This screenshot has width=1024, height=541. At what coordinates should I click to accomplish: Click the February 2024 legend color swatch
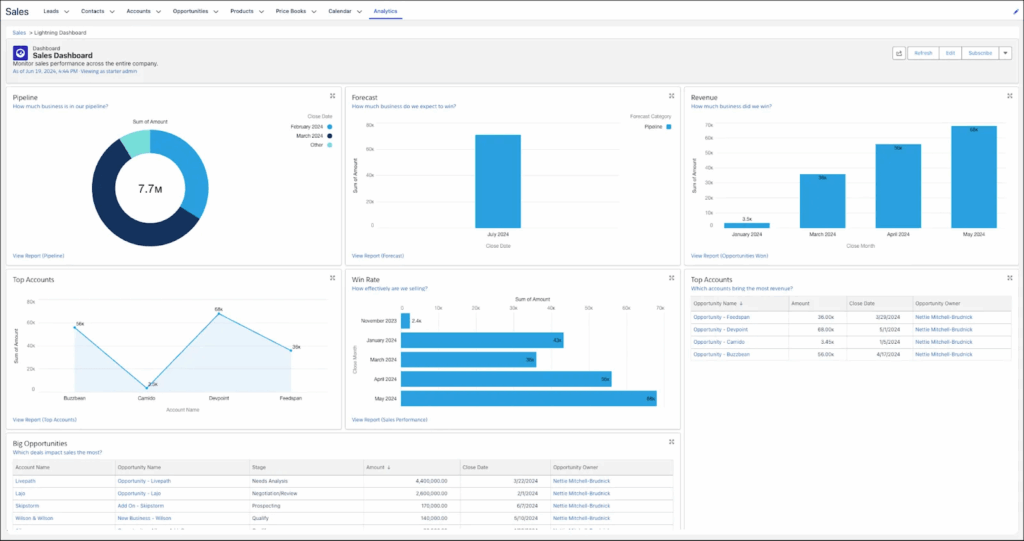329,127
